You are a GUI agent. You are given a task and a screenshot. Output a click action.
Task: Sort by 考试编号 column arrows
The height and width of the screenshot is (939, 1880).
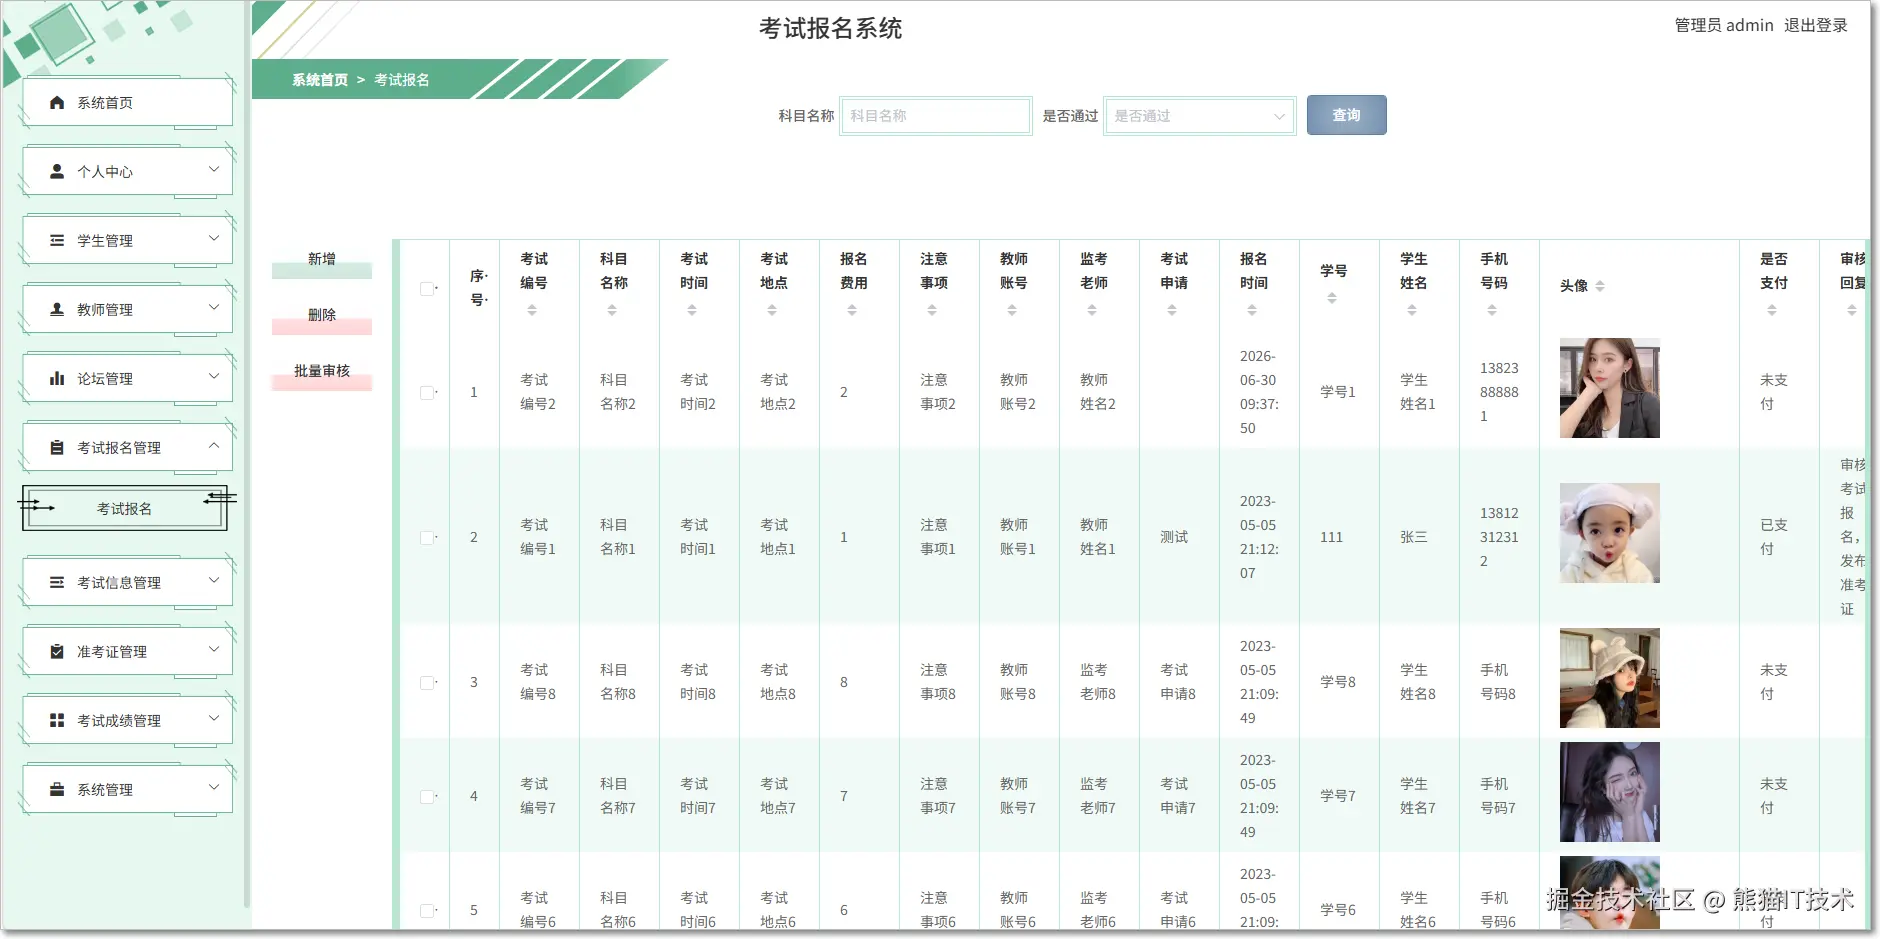(532, 310)
